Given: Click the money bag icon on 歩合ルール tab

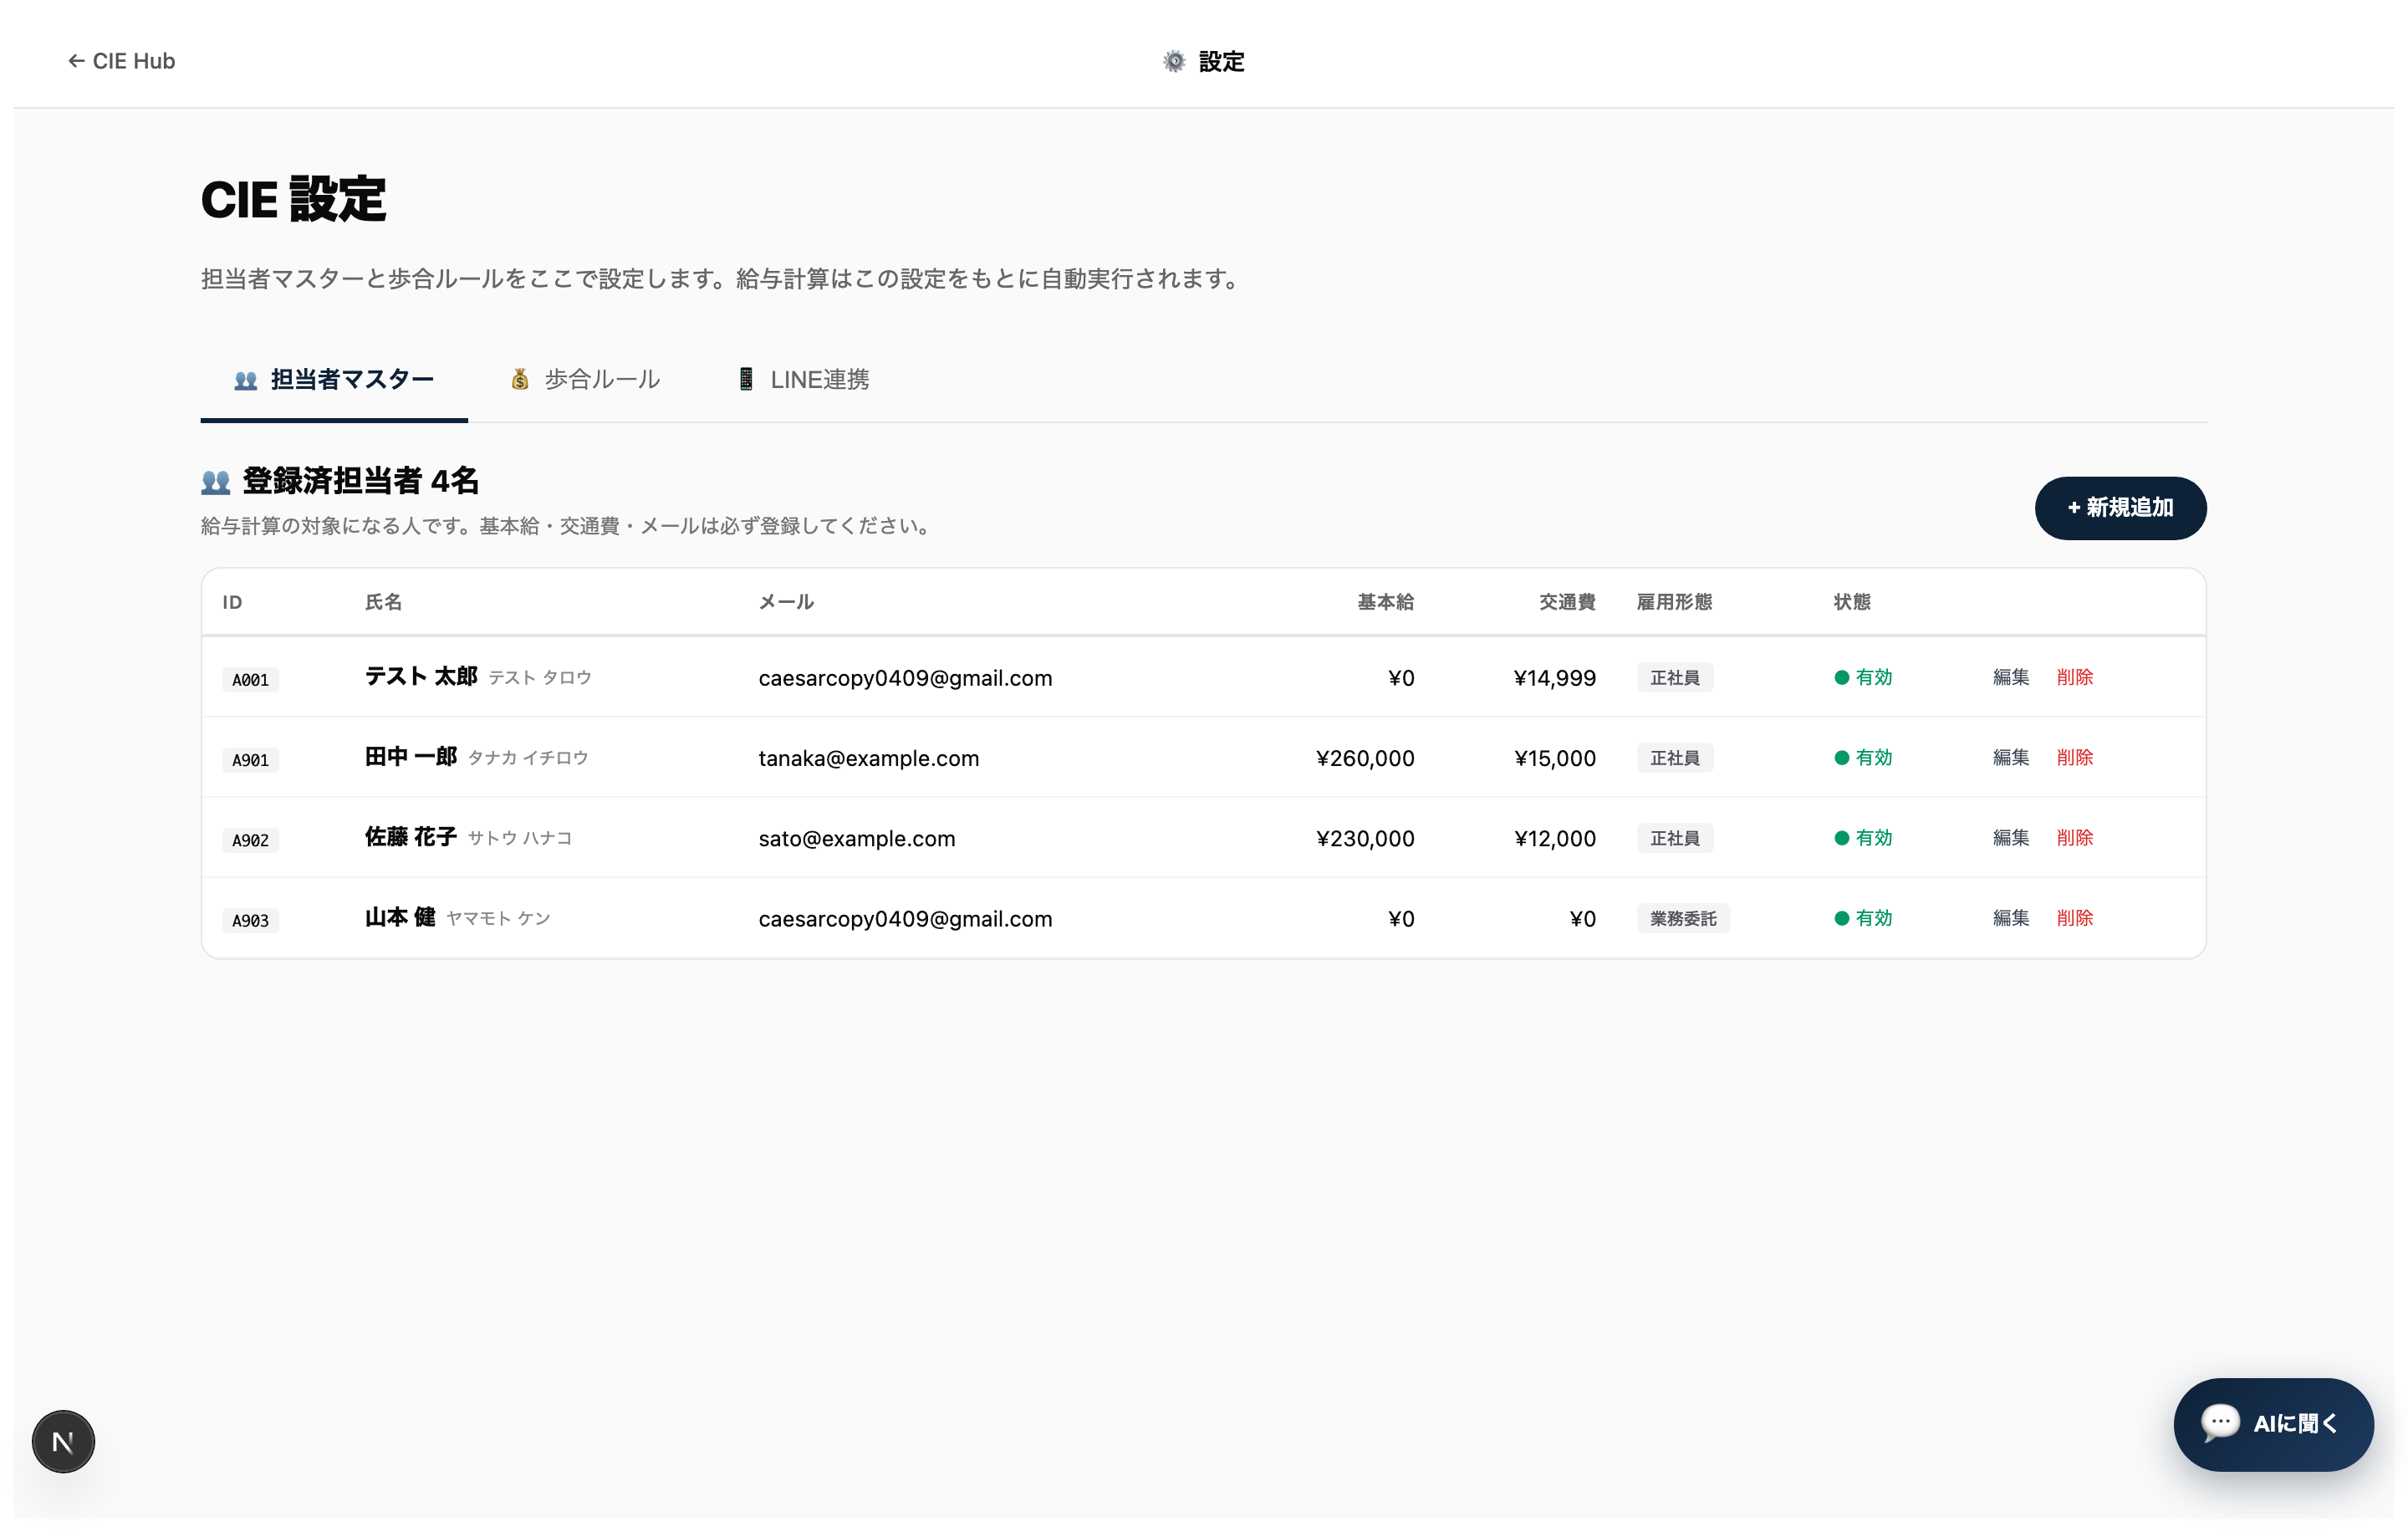Looking at the screenshot, I should tap(520, 379).
